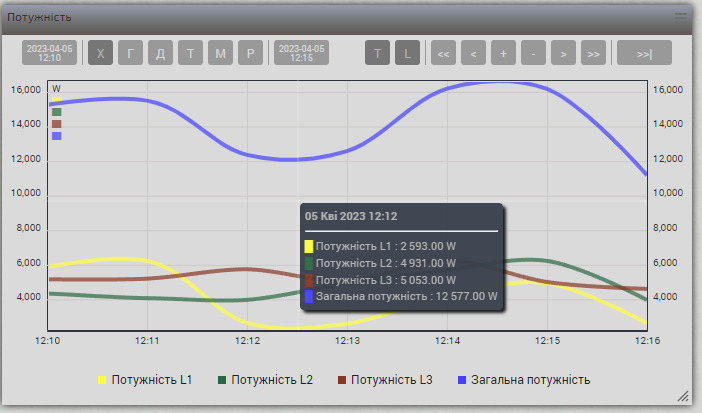702x413 pixels.
Task: Click the green L2 swatch in chart corner
Action: (x=56, y=112)
